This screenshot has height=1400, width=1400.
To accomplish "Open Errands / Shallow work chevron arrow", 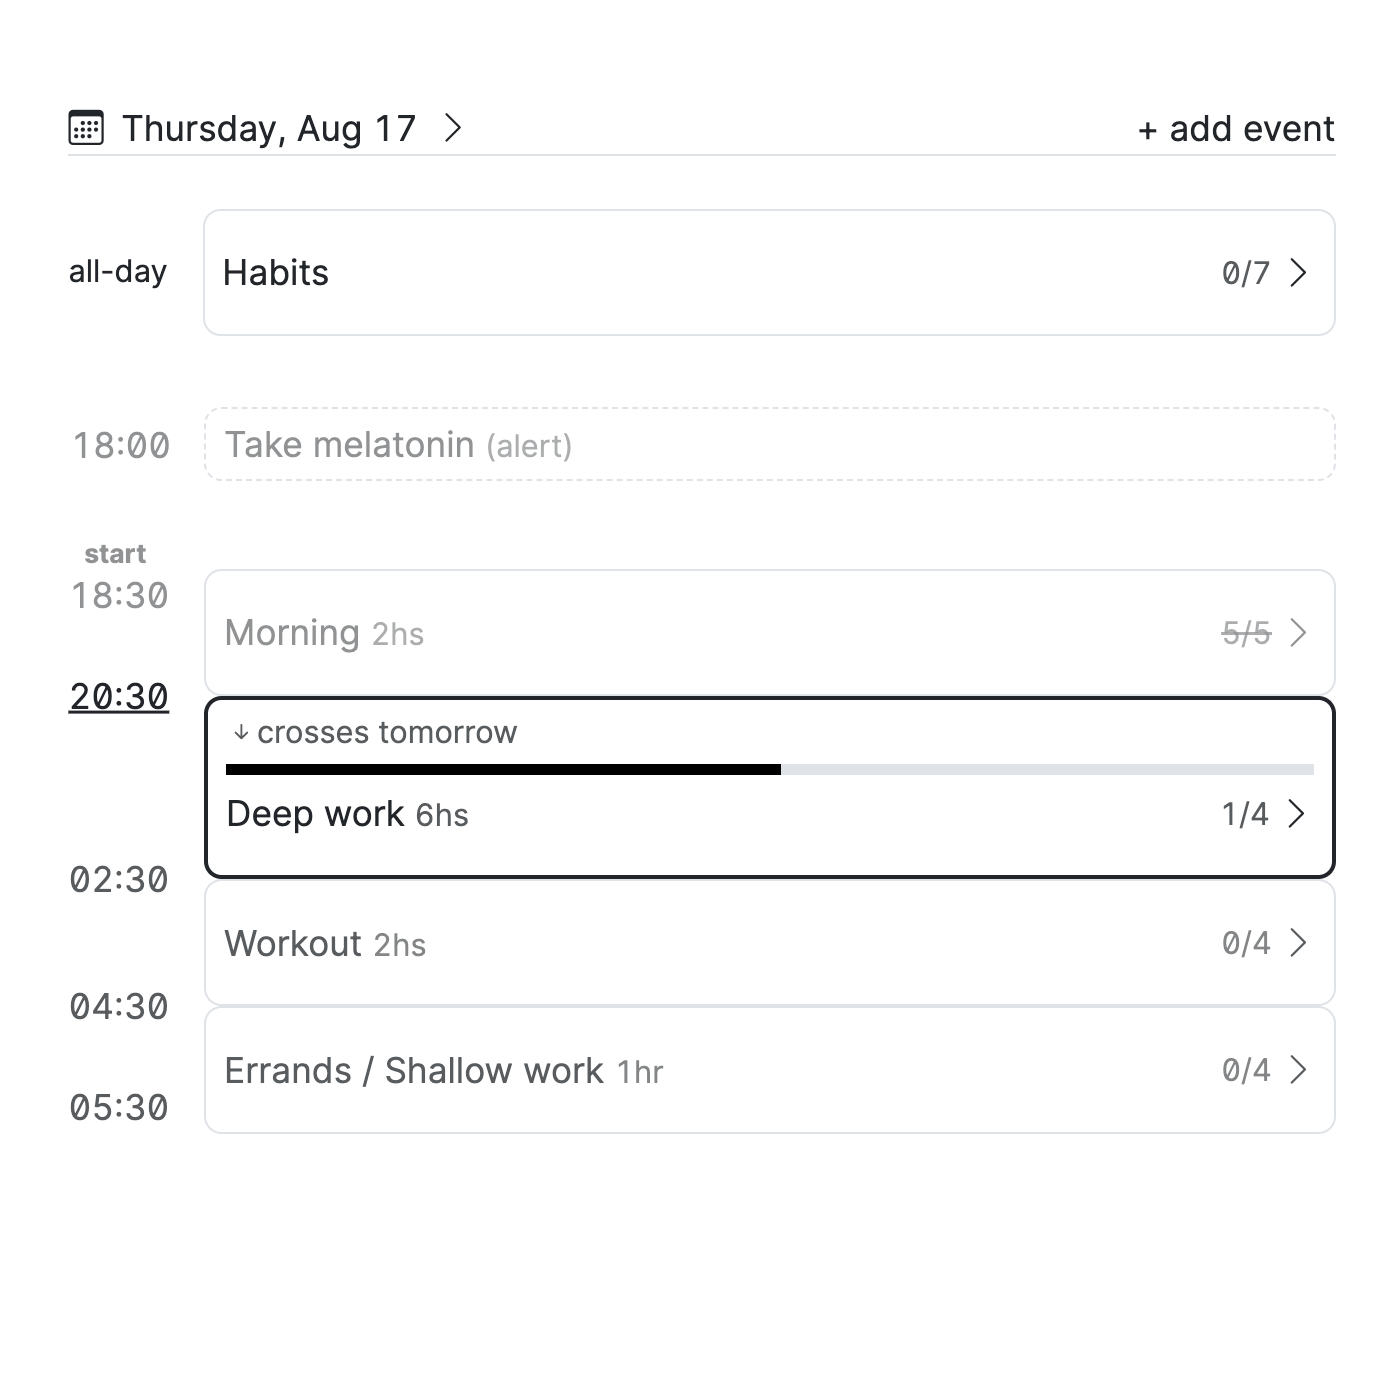I will 1298,1070.
